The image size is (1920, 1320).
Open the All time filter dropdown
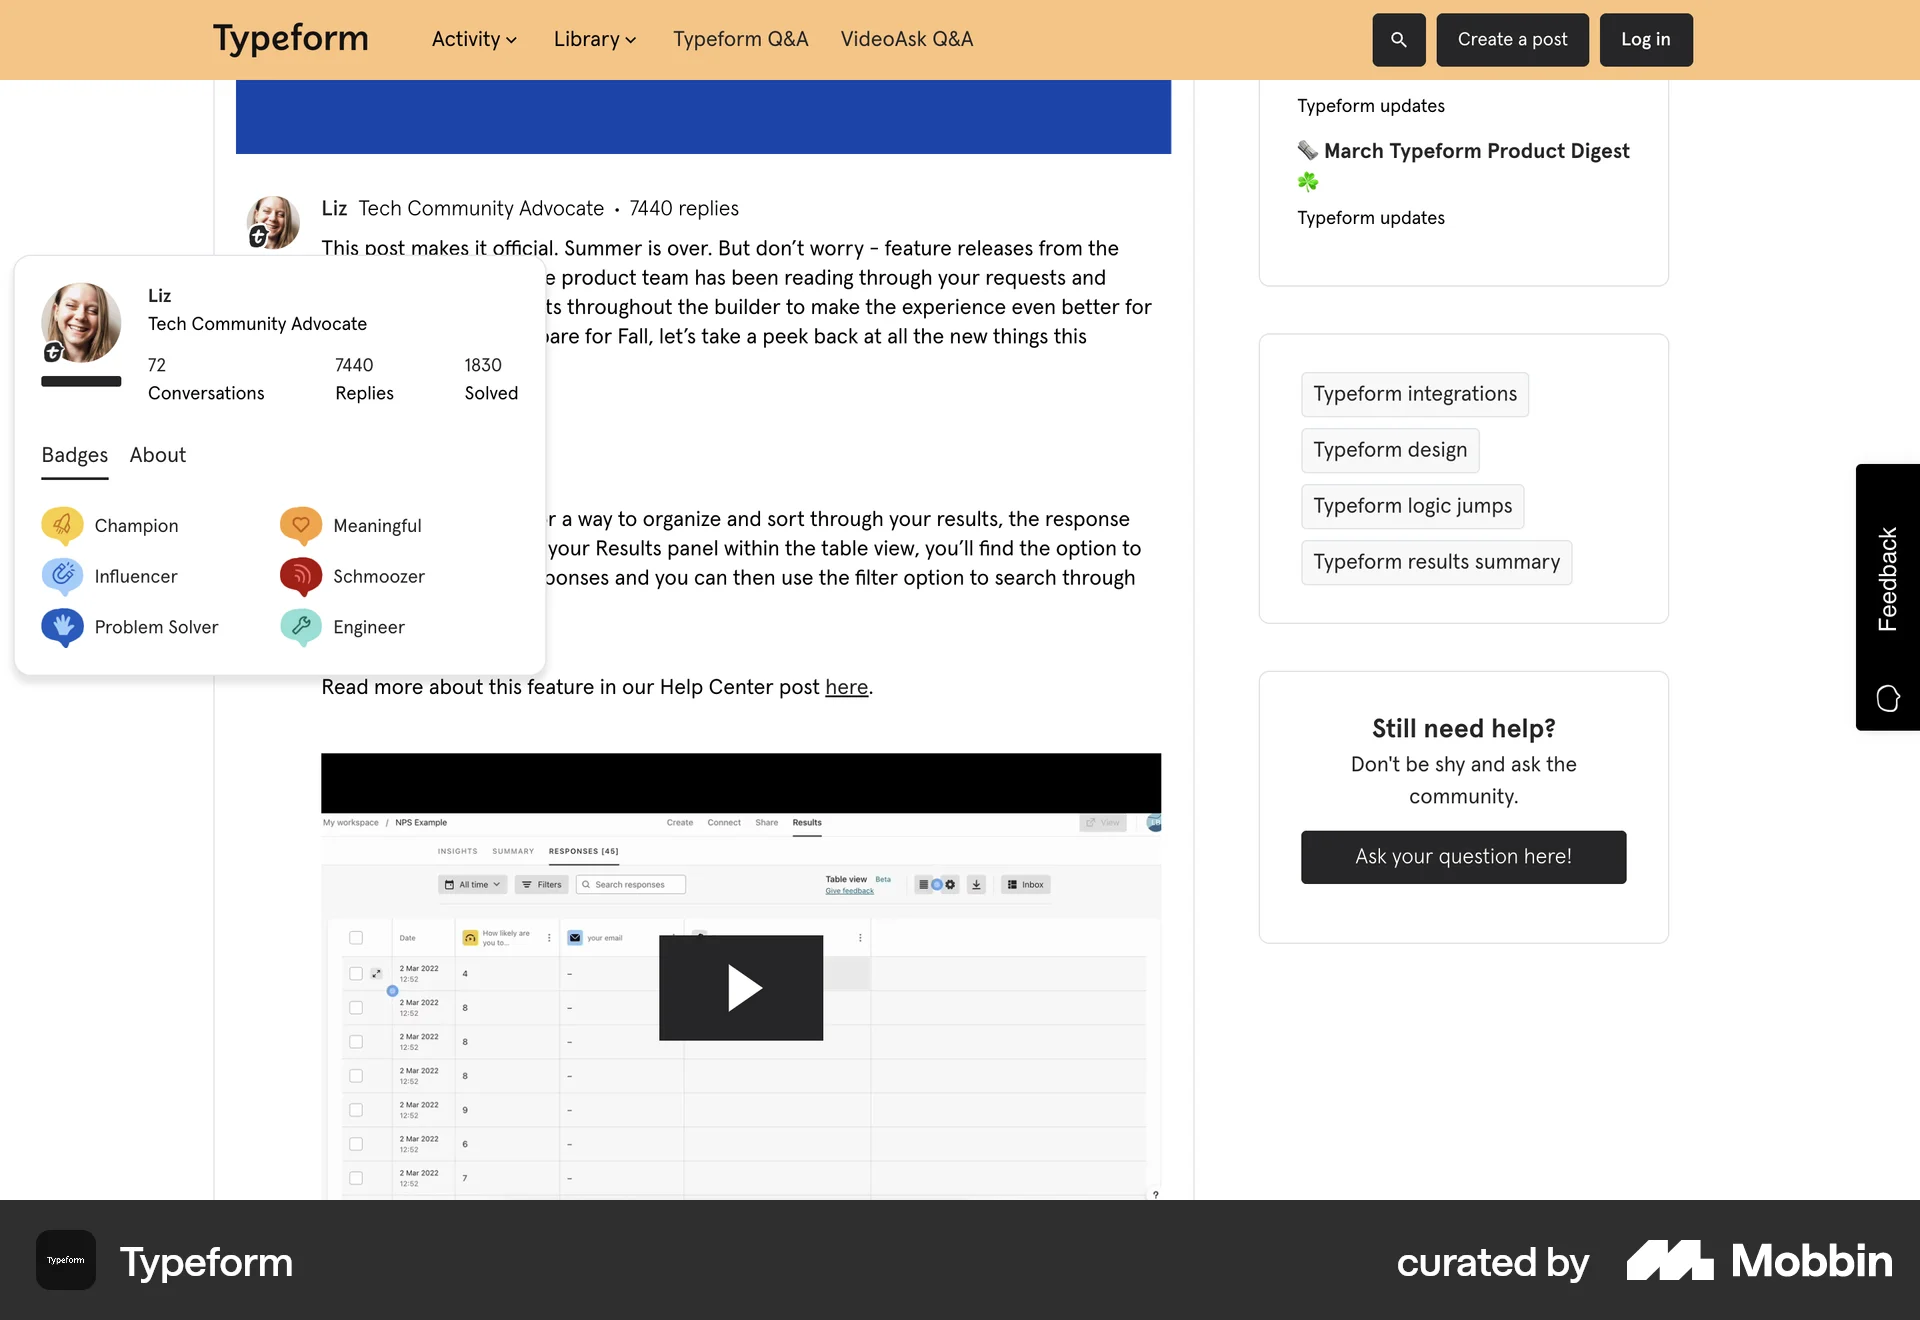click(472, 884)
